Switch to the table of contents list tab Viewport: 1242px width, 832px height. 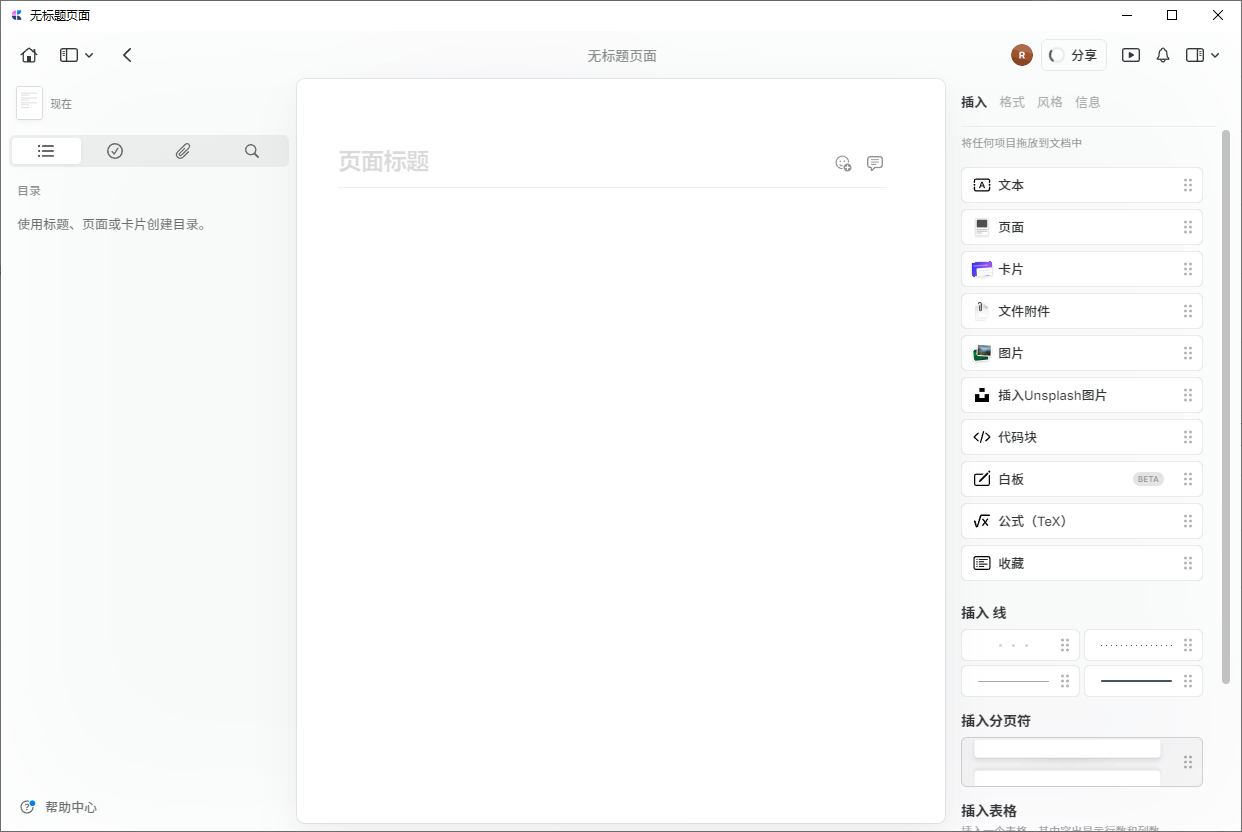tap(46, 151)
